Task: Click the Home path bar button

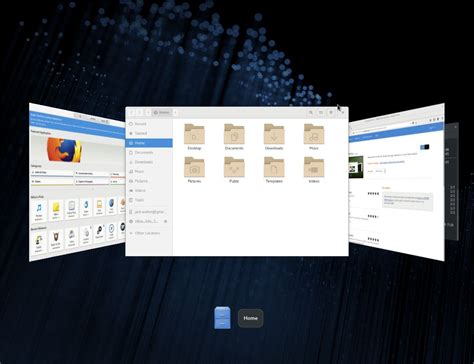Action: [161, 113]
